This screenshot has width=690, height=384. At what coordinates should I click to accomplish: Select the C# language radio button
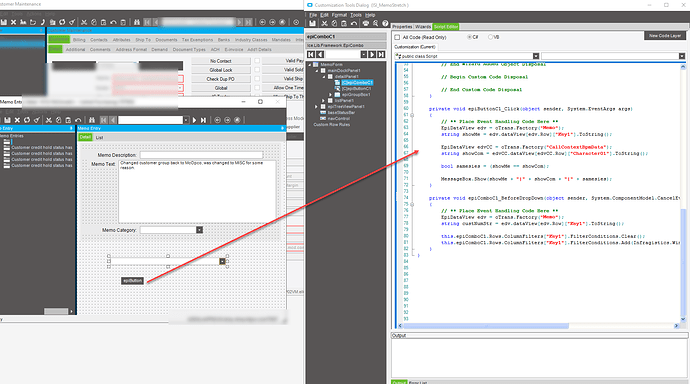(469, 37)
